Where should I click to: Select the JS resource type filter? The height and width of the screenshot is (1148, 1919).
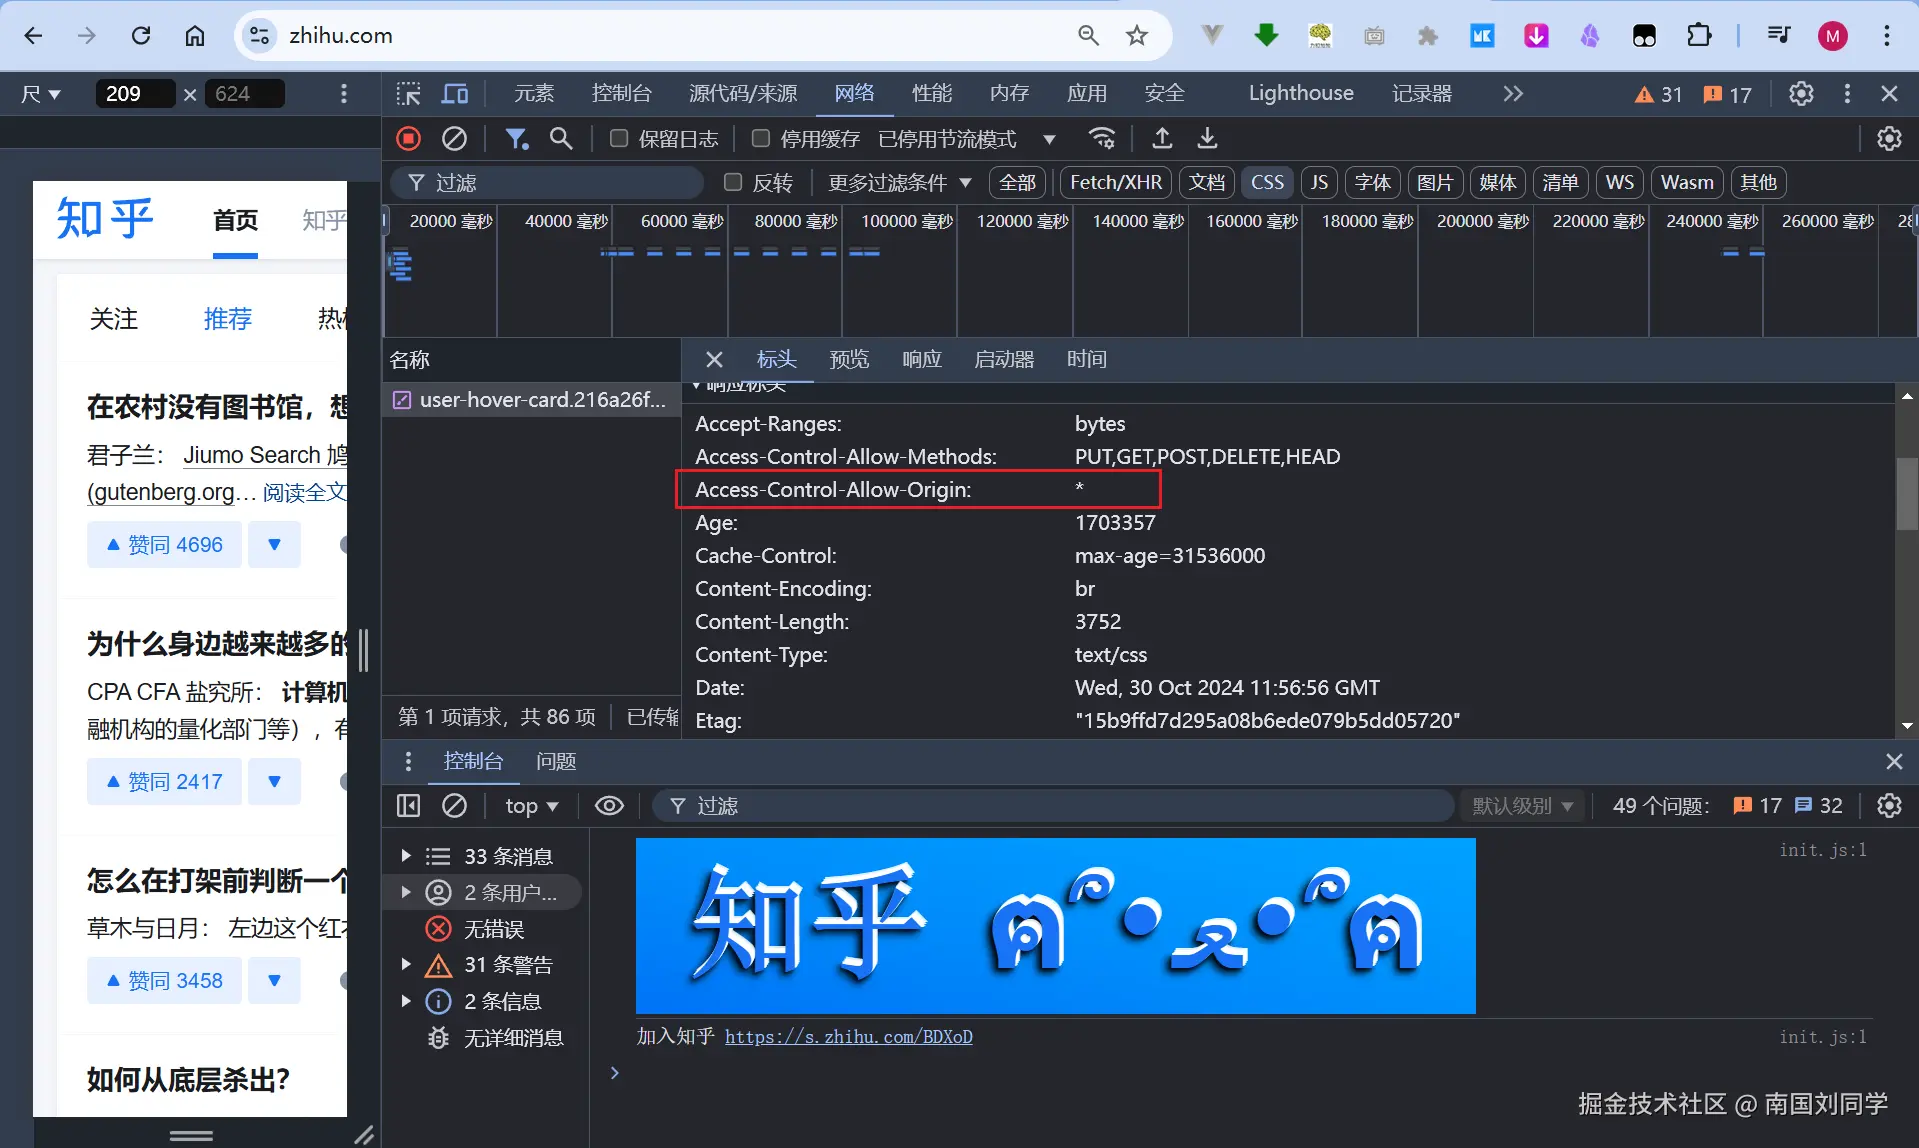[x=1319, y=182]
